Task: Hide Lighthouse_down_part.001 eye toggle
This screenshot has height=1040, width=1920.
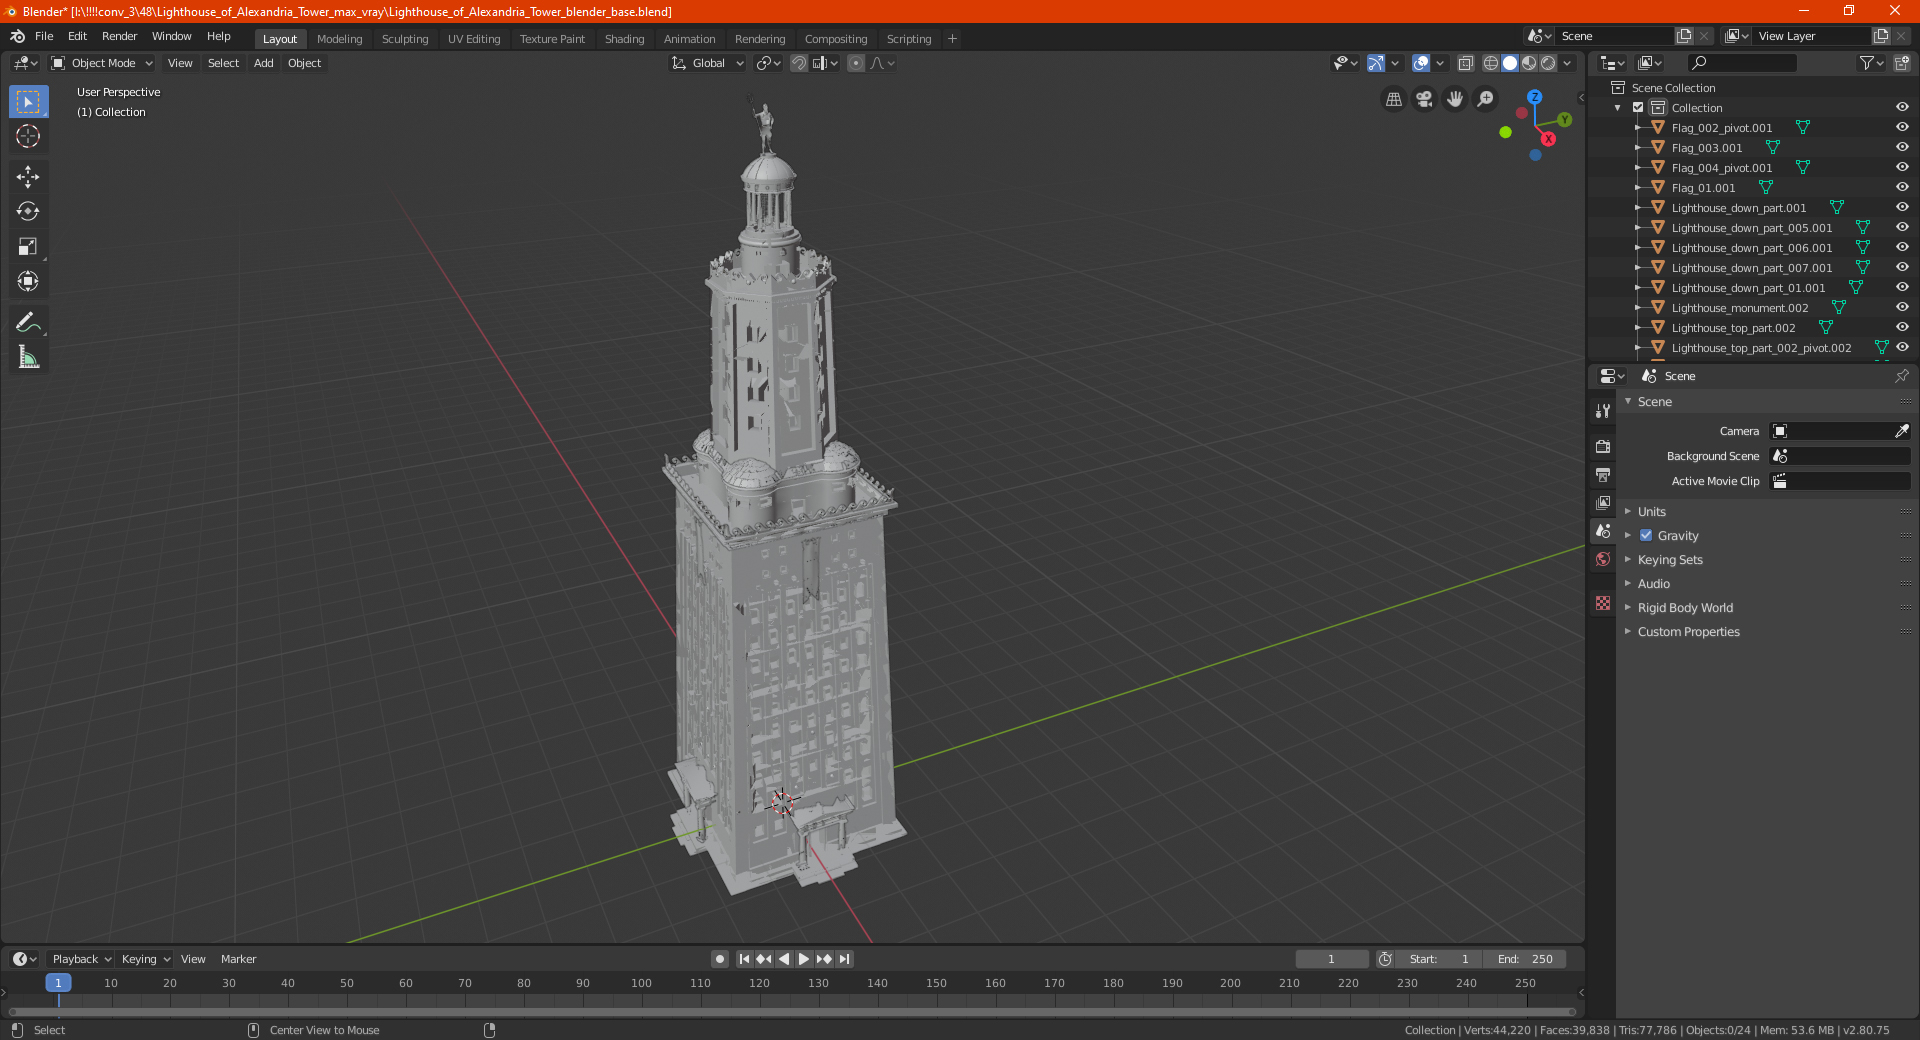Action: click(x=1902, y=207)
